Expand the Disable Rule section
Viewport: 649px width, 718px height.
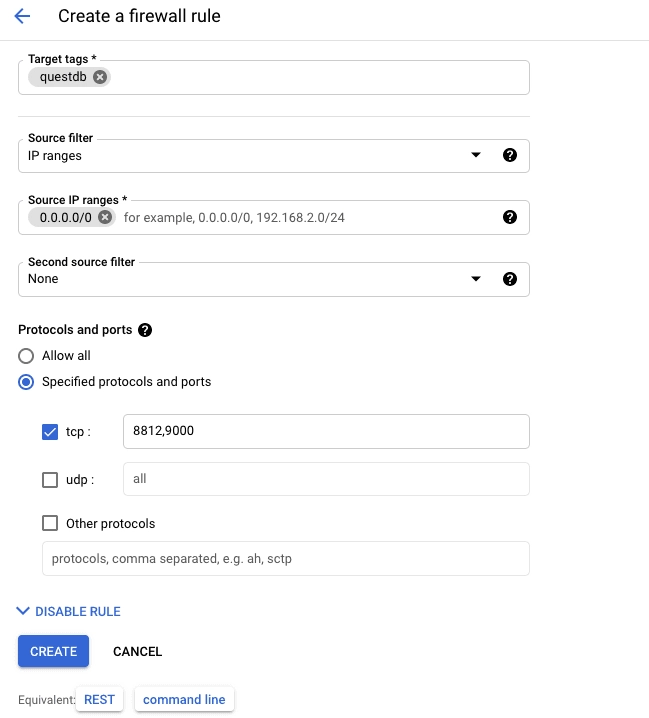[x=69, y=611]
